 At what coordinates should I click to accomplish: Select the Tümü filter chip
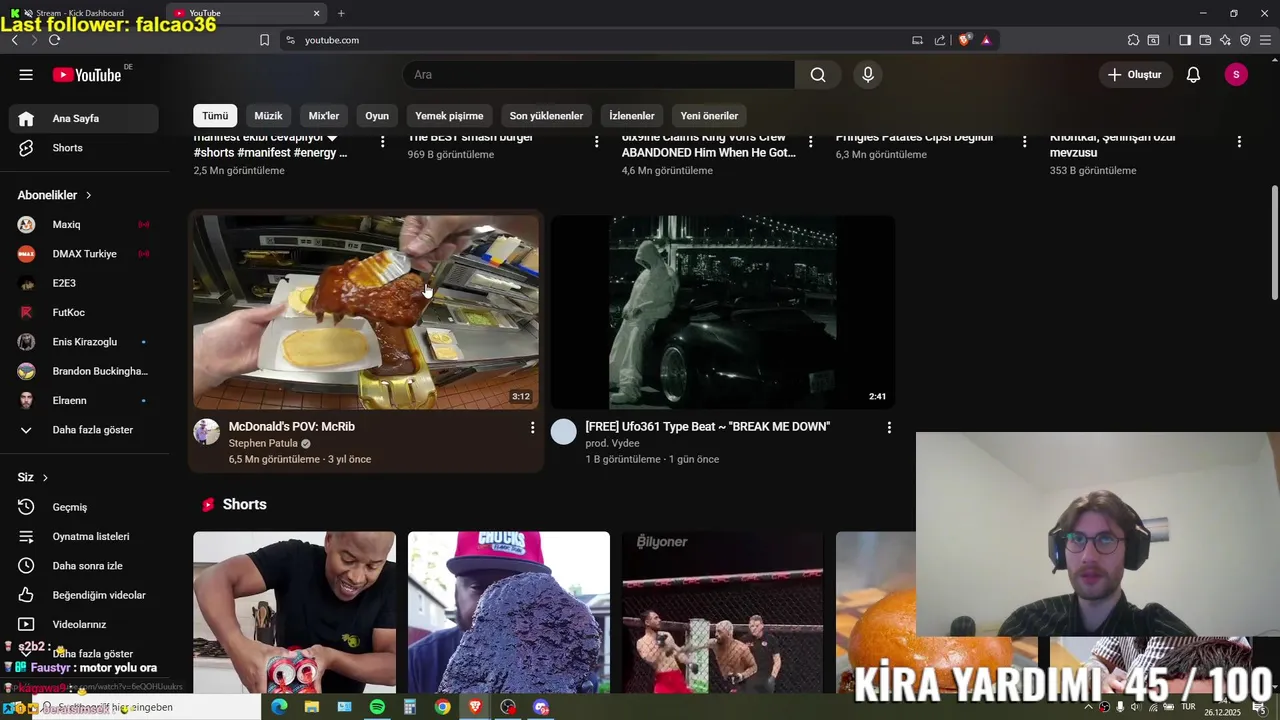(215, 116)
